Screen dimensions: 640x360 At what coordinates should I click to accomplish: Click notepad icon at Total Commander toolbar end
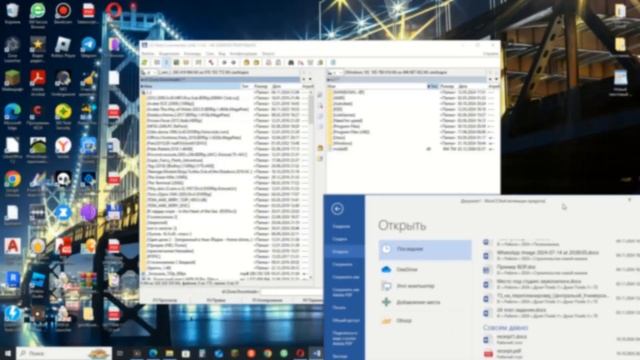click(333, 62)
